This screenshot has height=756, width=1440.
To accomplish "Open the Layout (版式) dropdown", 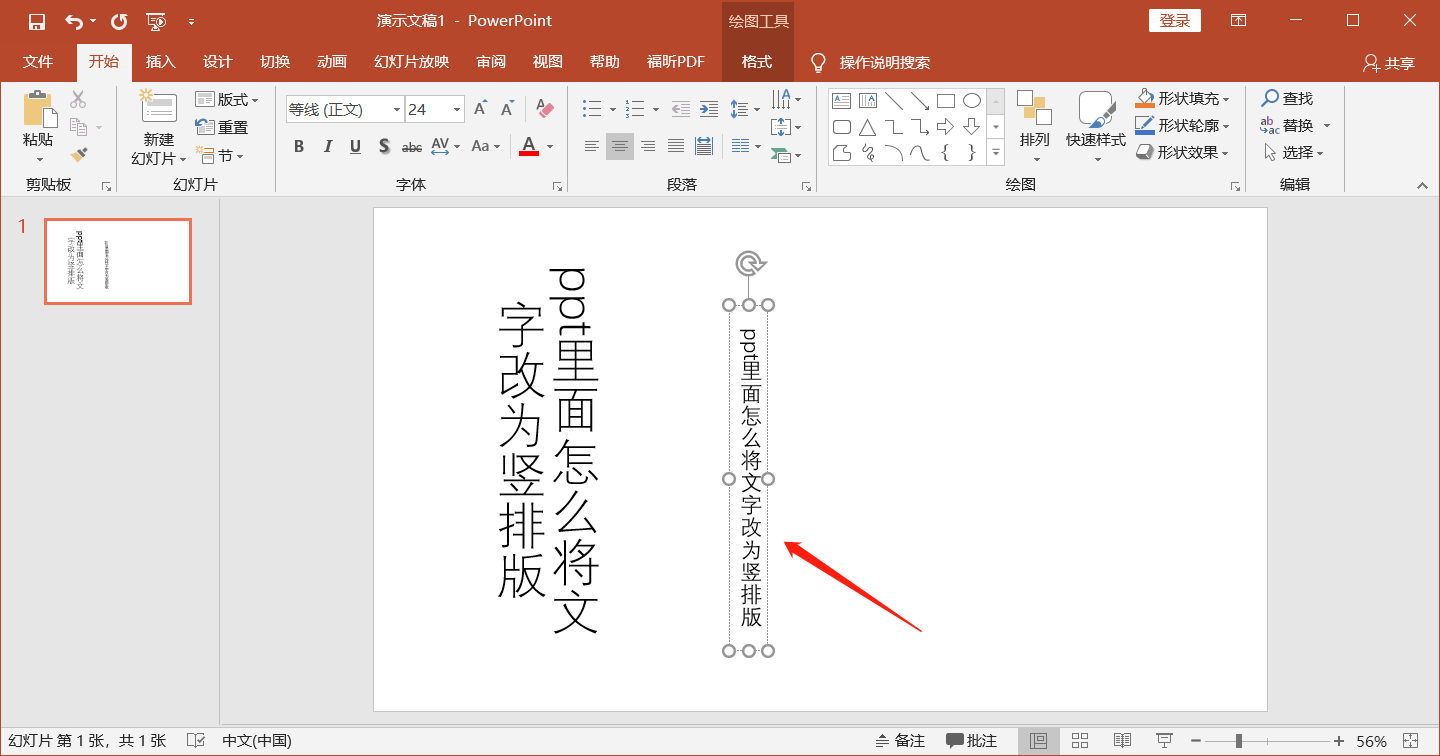I will (x=227, y=100).
